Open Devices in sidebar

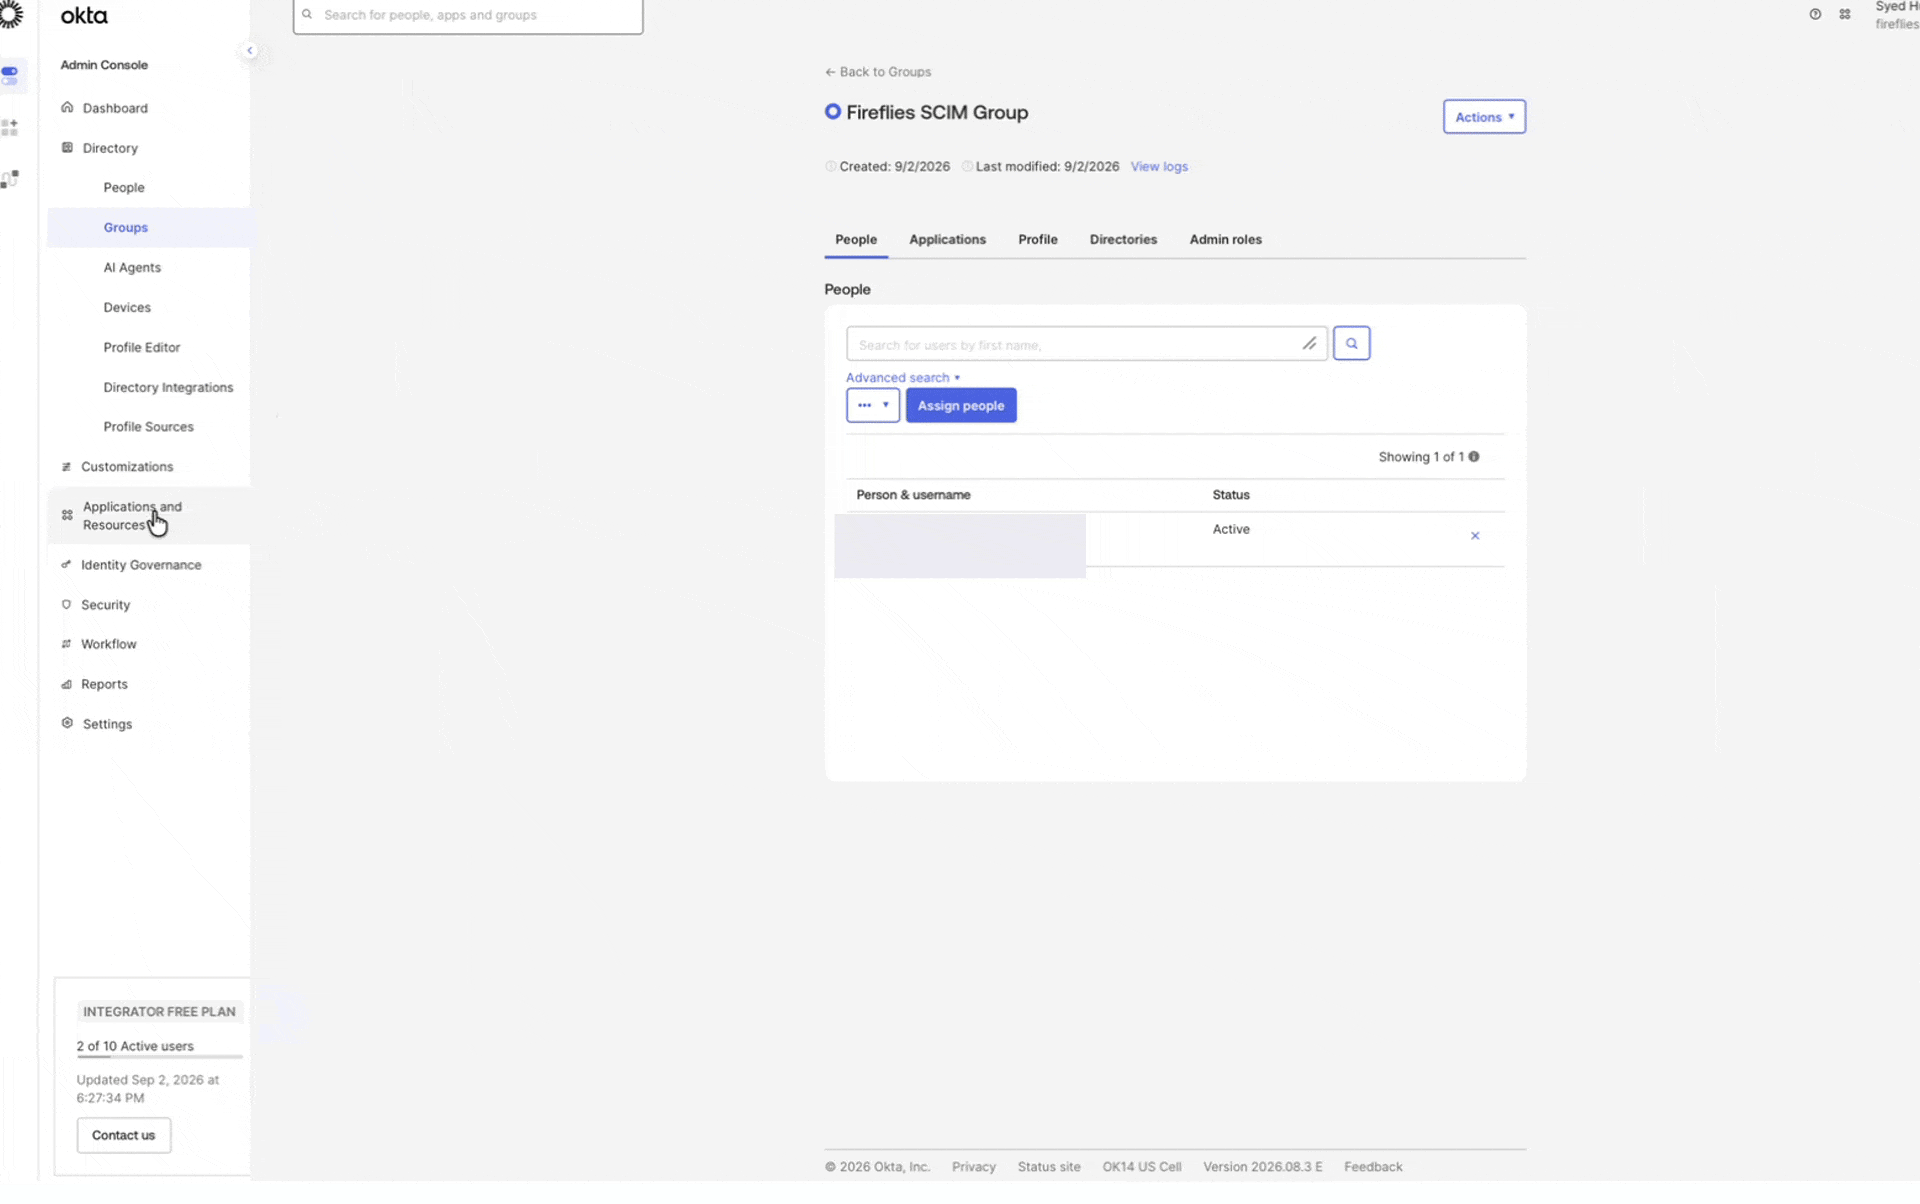tap(127, 308)
